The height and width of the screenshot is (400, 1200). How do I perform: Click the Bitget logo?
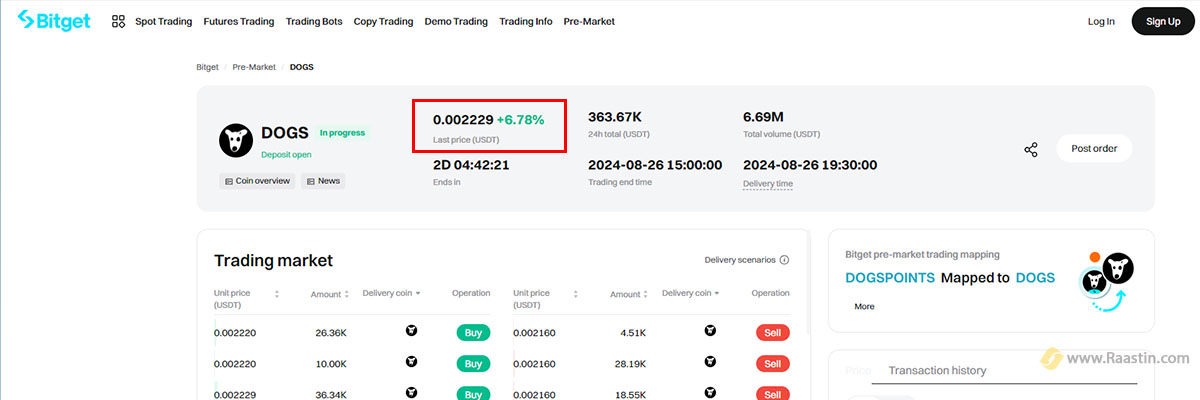pyautogui.click(x=56, y=20)
